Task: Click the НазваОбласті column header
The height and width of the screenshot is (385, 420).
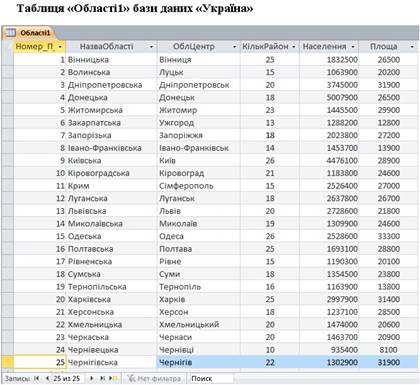Action: click(111, 47)
